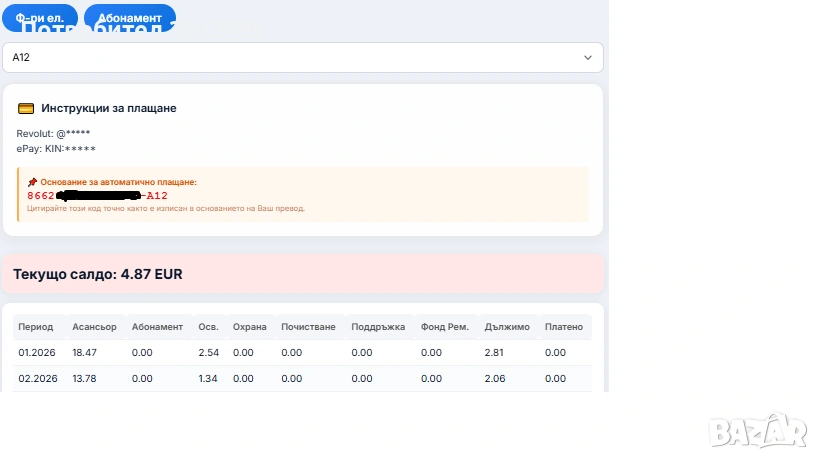
Task: Click the Фонд Рем. column header
Action: [445, 327]
